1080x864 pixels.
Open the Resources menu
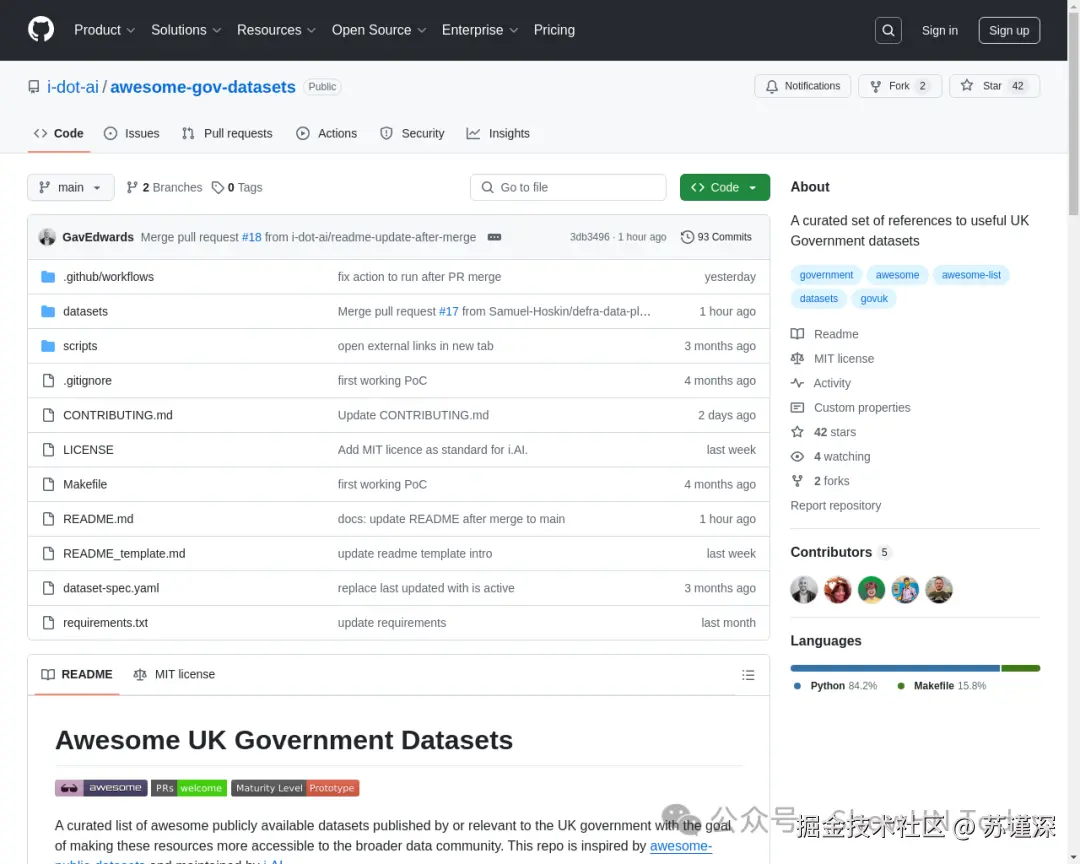coord(276,30)
